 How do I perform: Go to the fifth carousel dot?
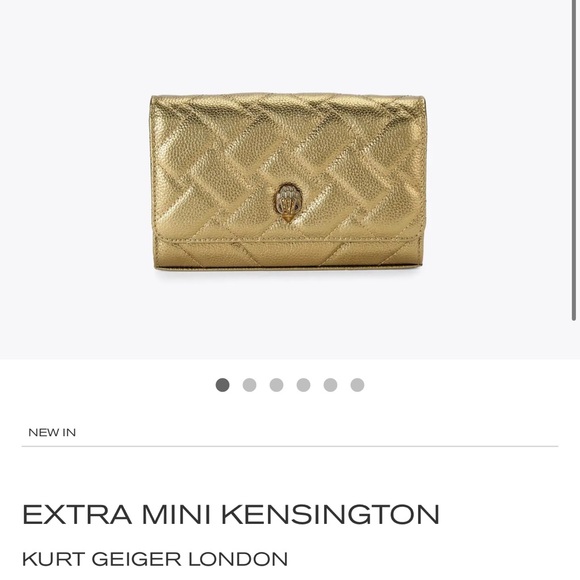point(330,385)
